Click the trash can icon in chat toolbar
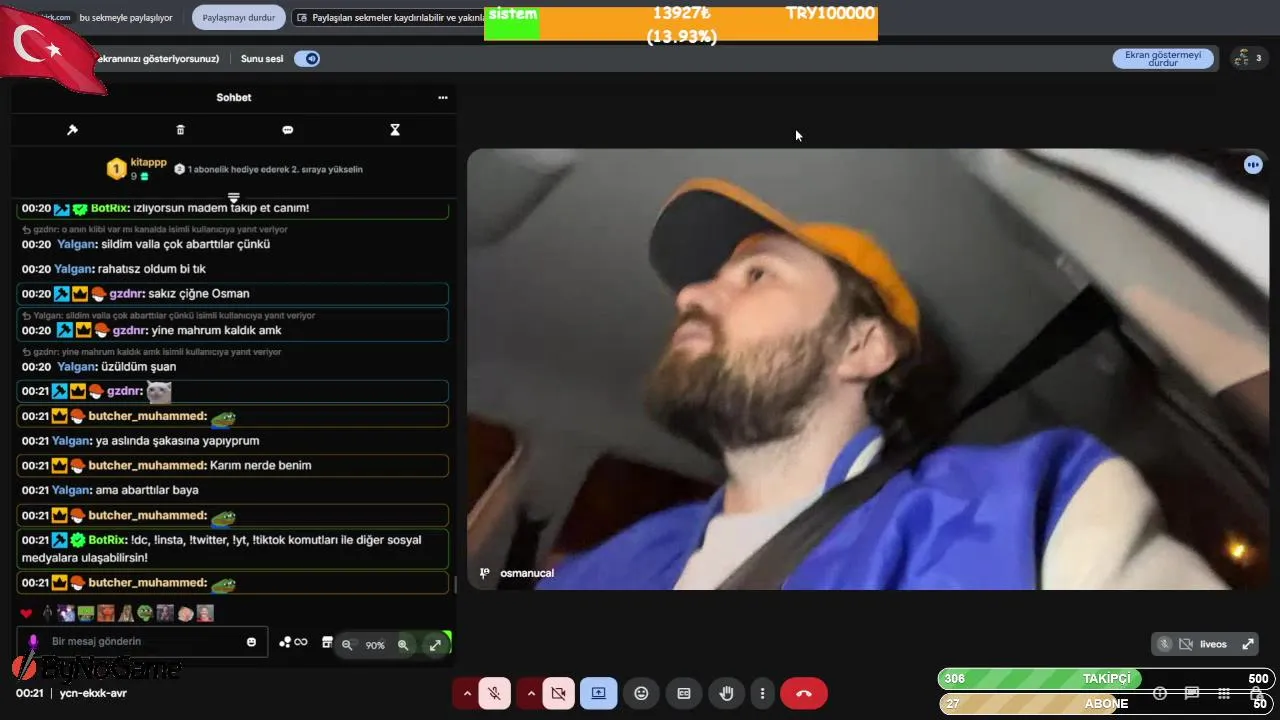 [x=180, y=130]
